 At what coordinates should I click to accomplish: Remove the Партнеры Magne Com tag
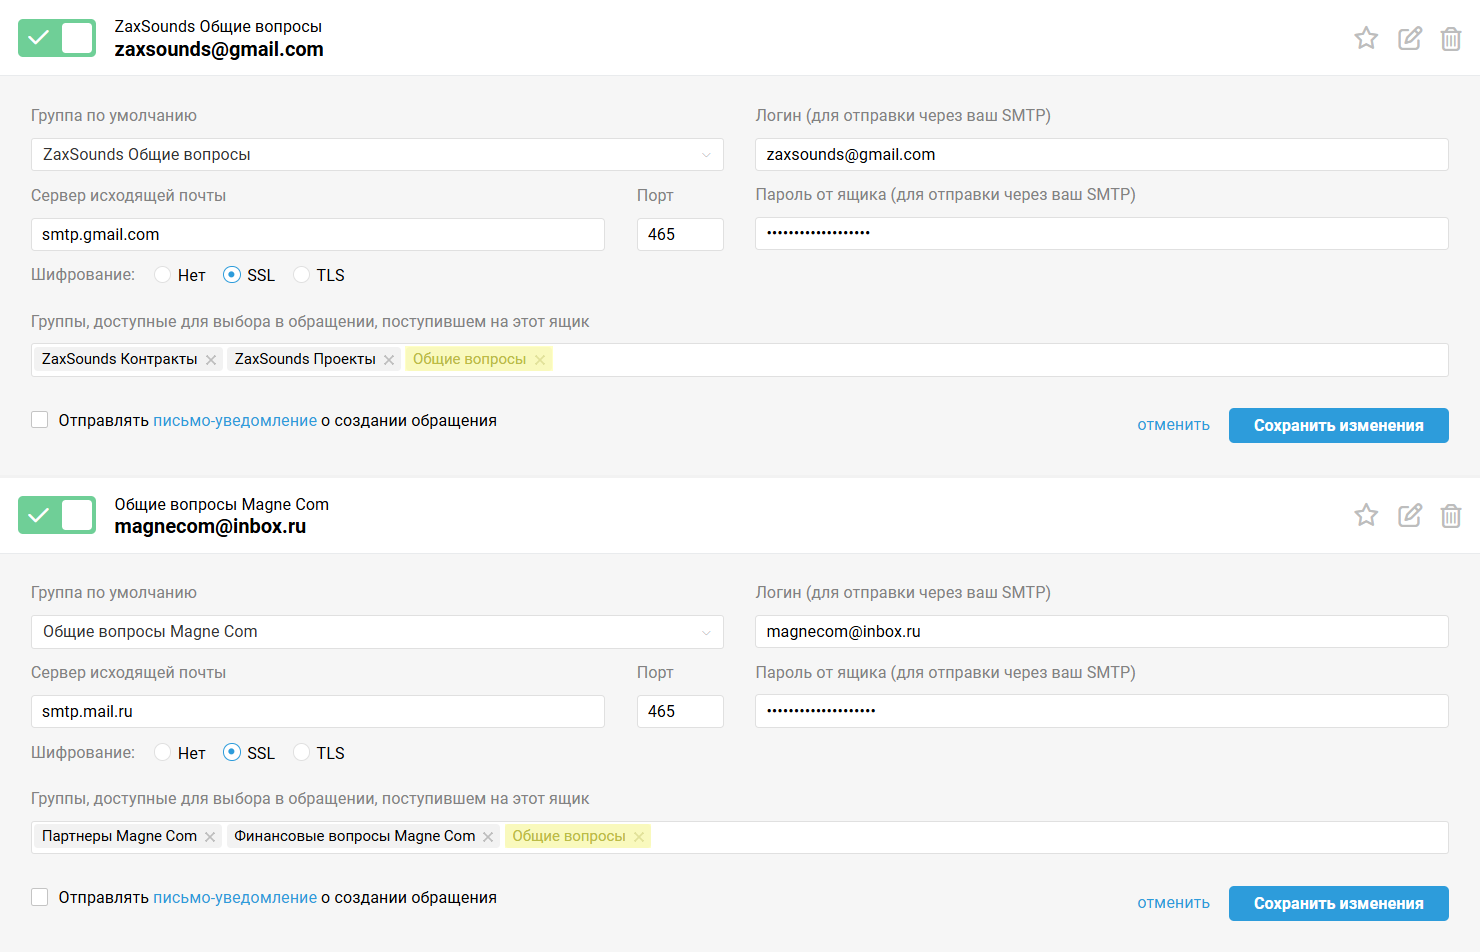210,837
